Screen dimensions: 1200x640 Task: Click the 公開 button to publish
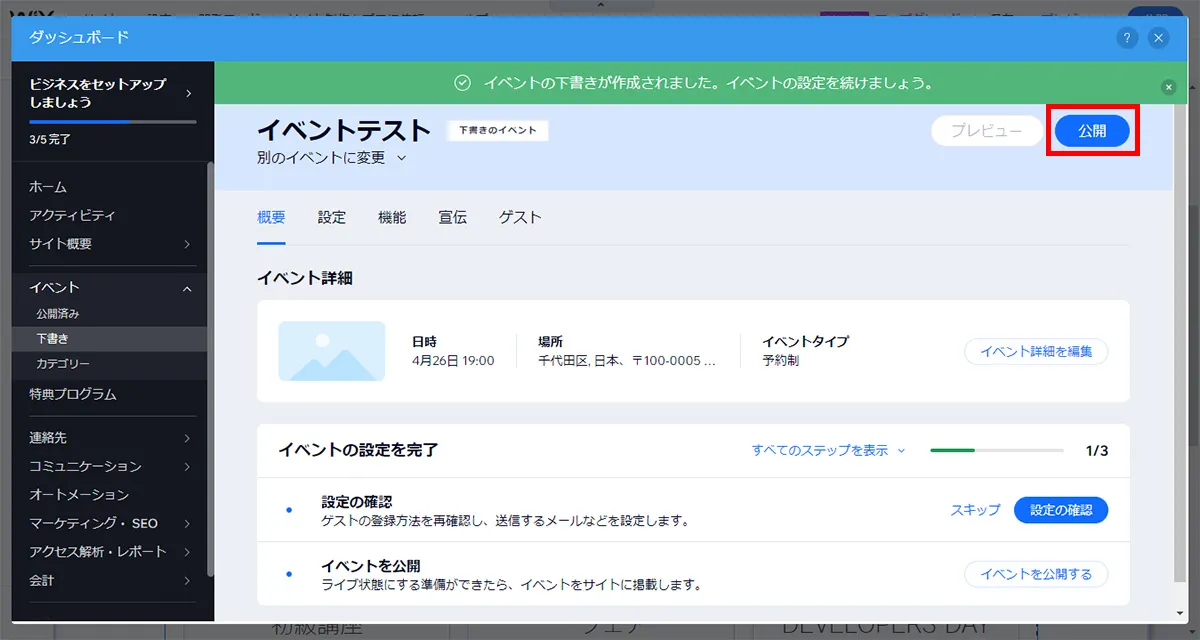[x=1092, y=130]
